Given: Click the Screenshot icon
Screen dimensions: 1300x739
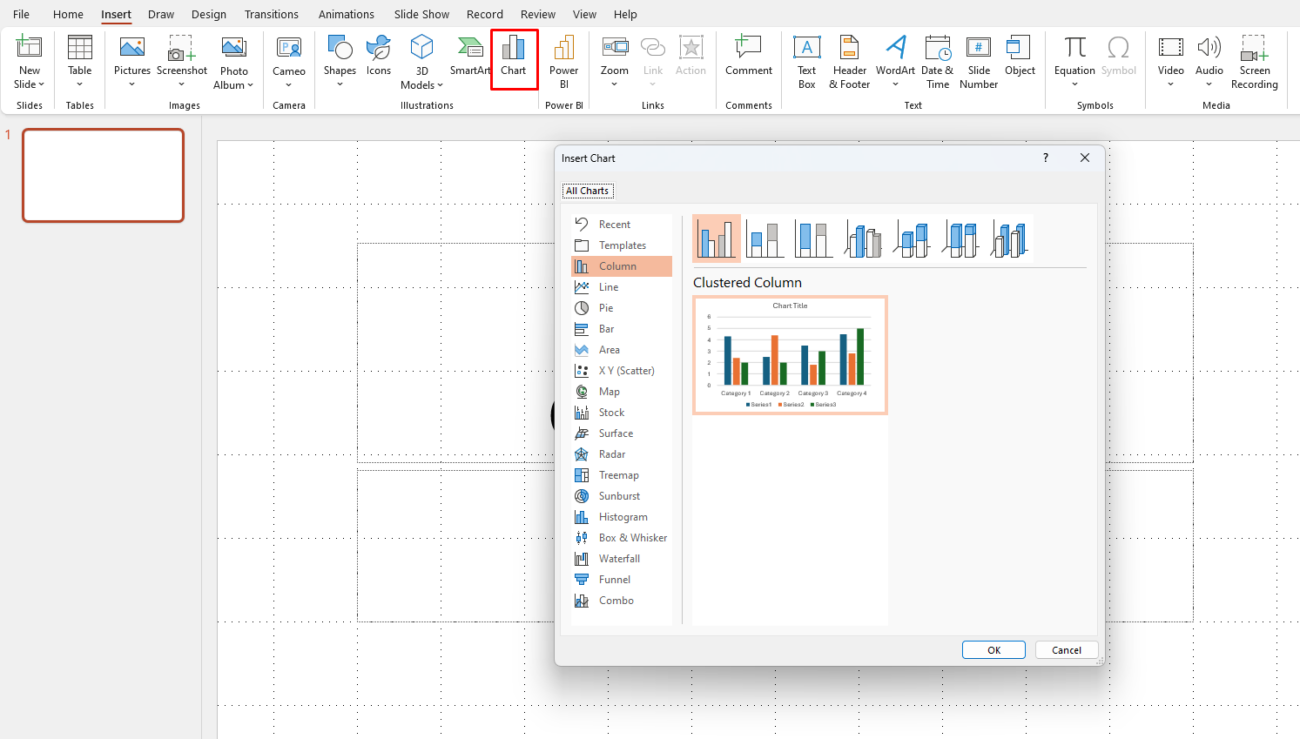Looking at the screenshot, I should [182, 47].
